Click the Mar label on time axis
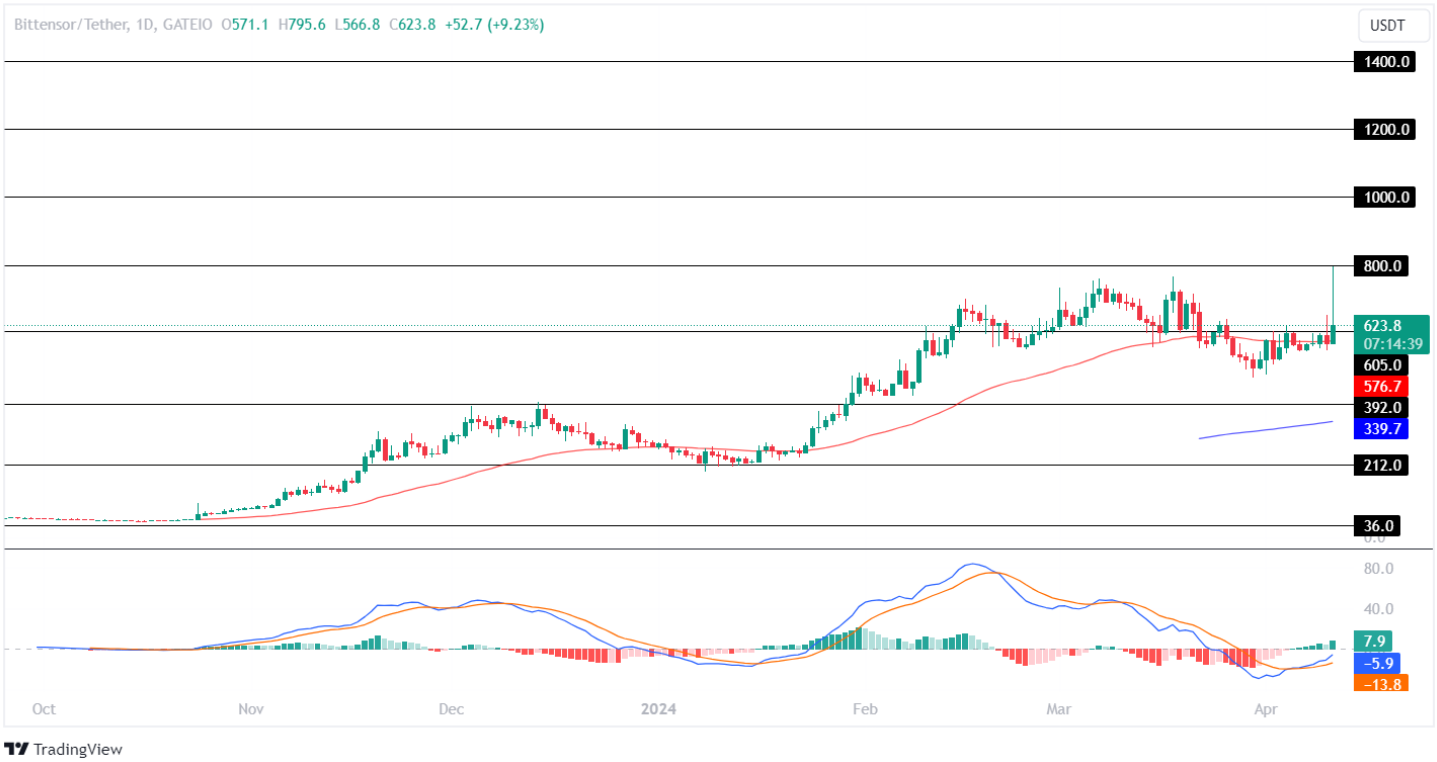The image size is (1437, 762). click(1058, 709)
